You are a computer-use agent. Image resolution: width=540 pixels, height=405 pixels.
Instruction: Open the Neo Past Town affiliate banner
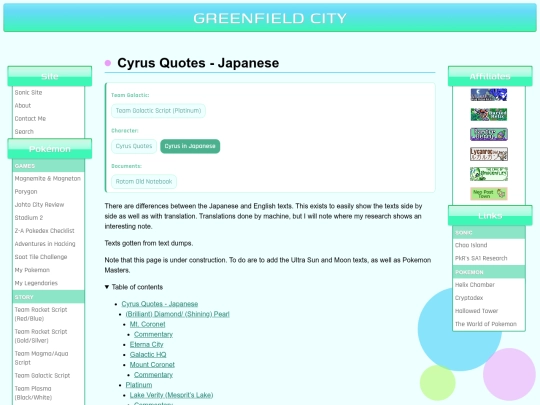point(489,194)
